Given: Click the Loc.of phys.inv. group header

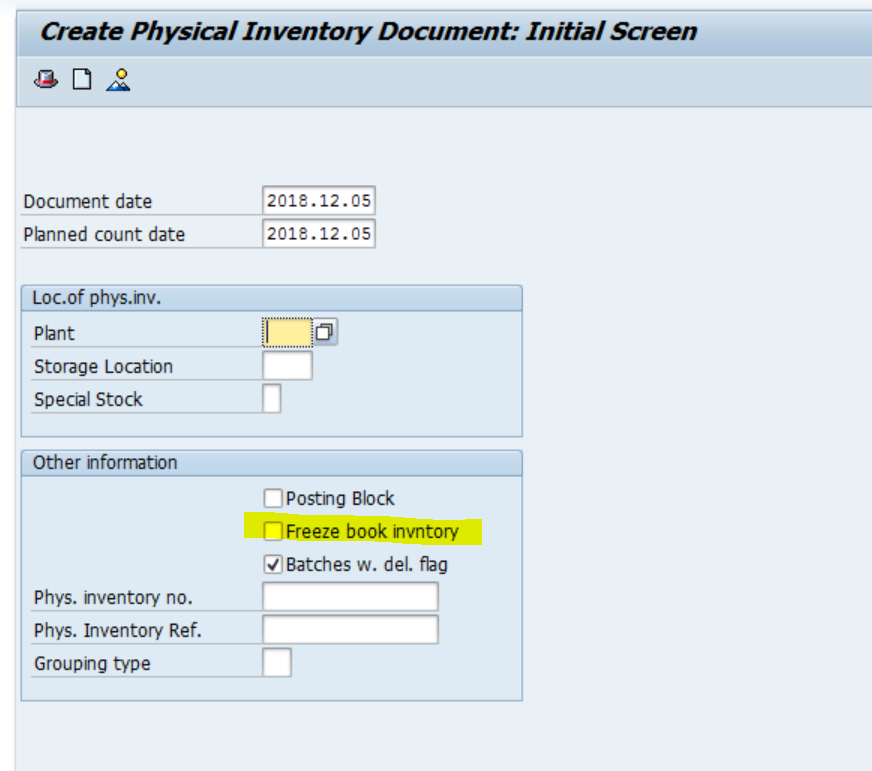Looking at the screenshot, I should click(271, 298).
